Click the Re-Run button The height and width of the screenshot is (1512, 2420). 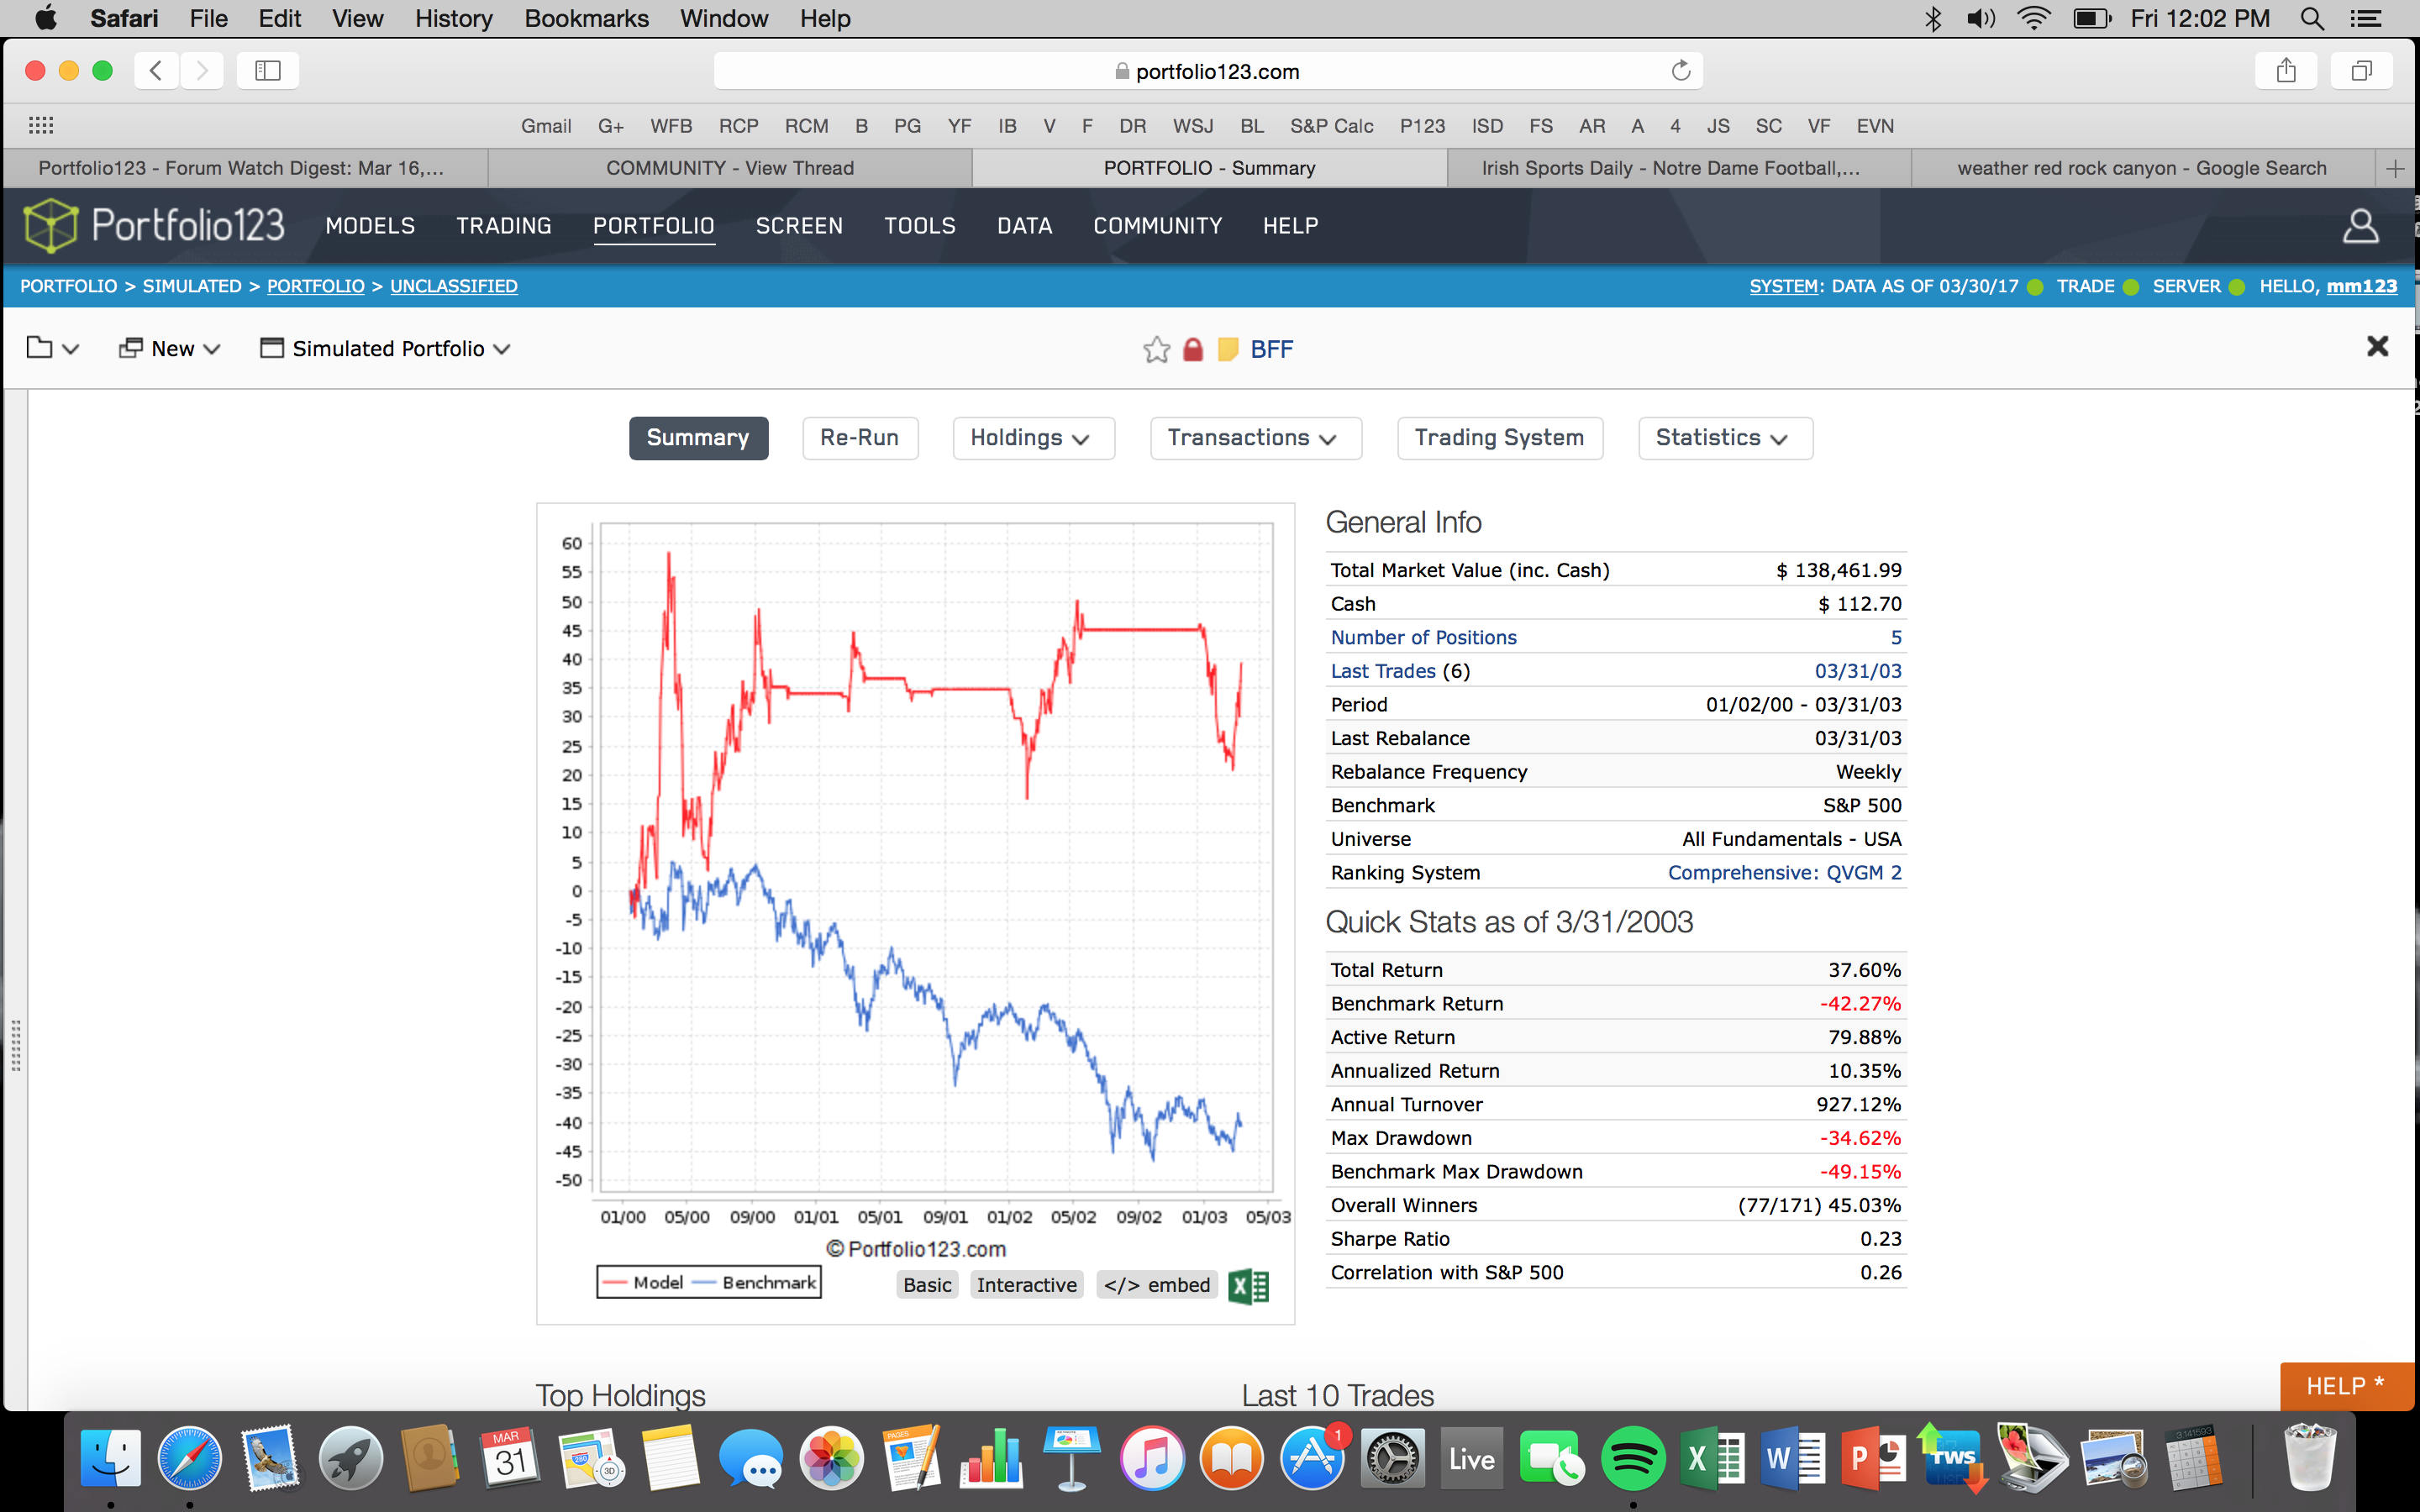click(859, 438)
